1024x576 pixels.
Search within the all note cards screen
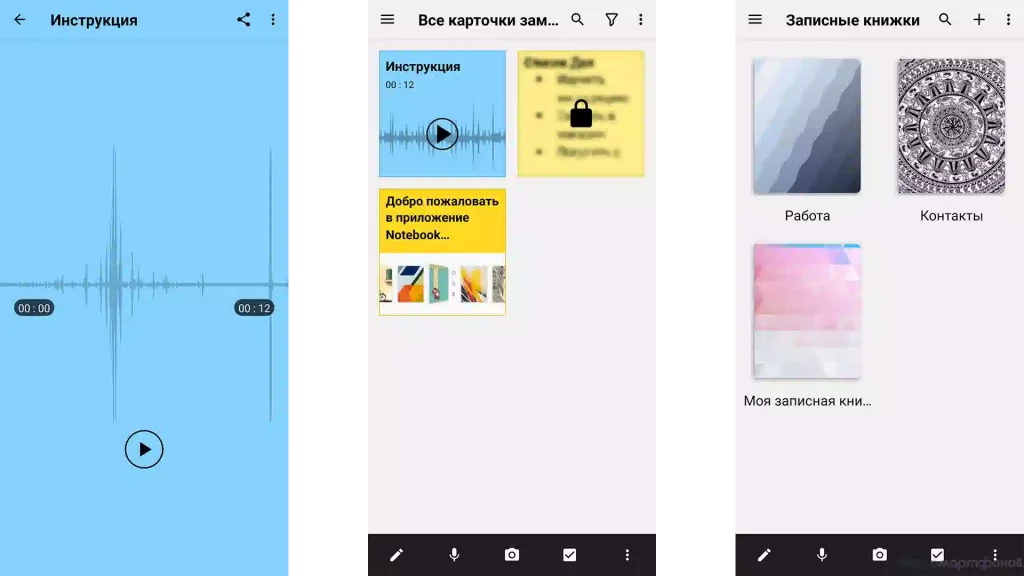tap(577, 20)
